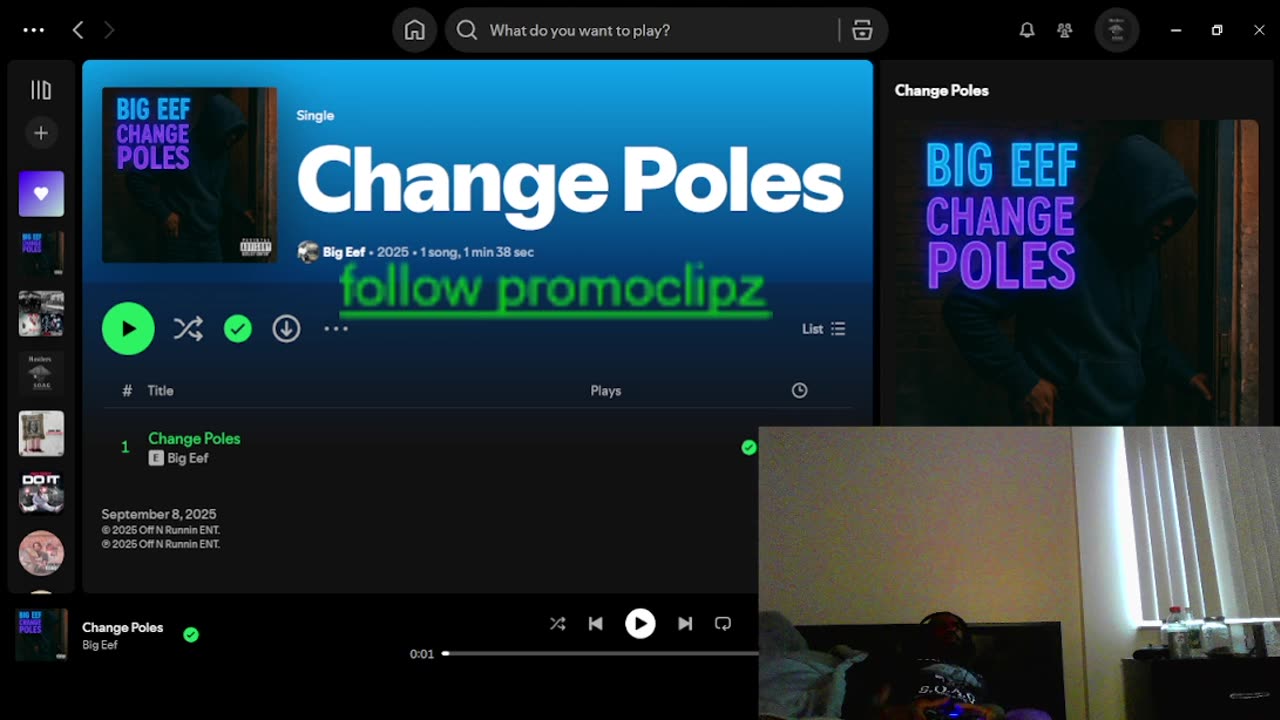Open the DO IT sidebar album
1280x720 pixels.
pos(41,493)
